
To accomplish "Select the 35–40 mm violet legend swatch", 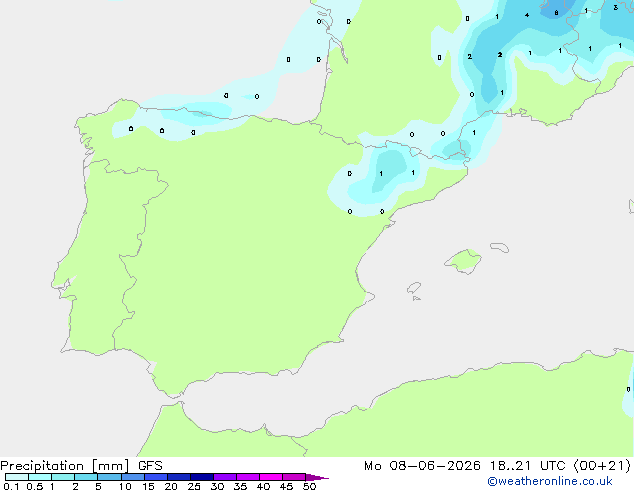I will pos(248,477).
